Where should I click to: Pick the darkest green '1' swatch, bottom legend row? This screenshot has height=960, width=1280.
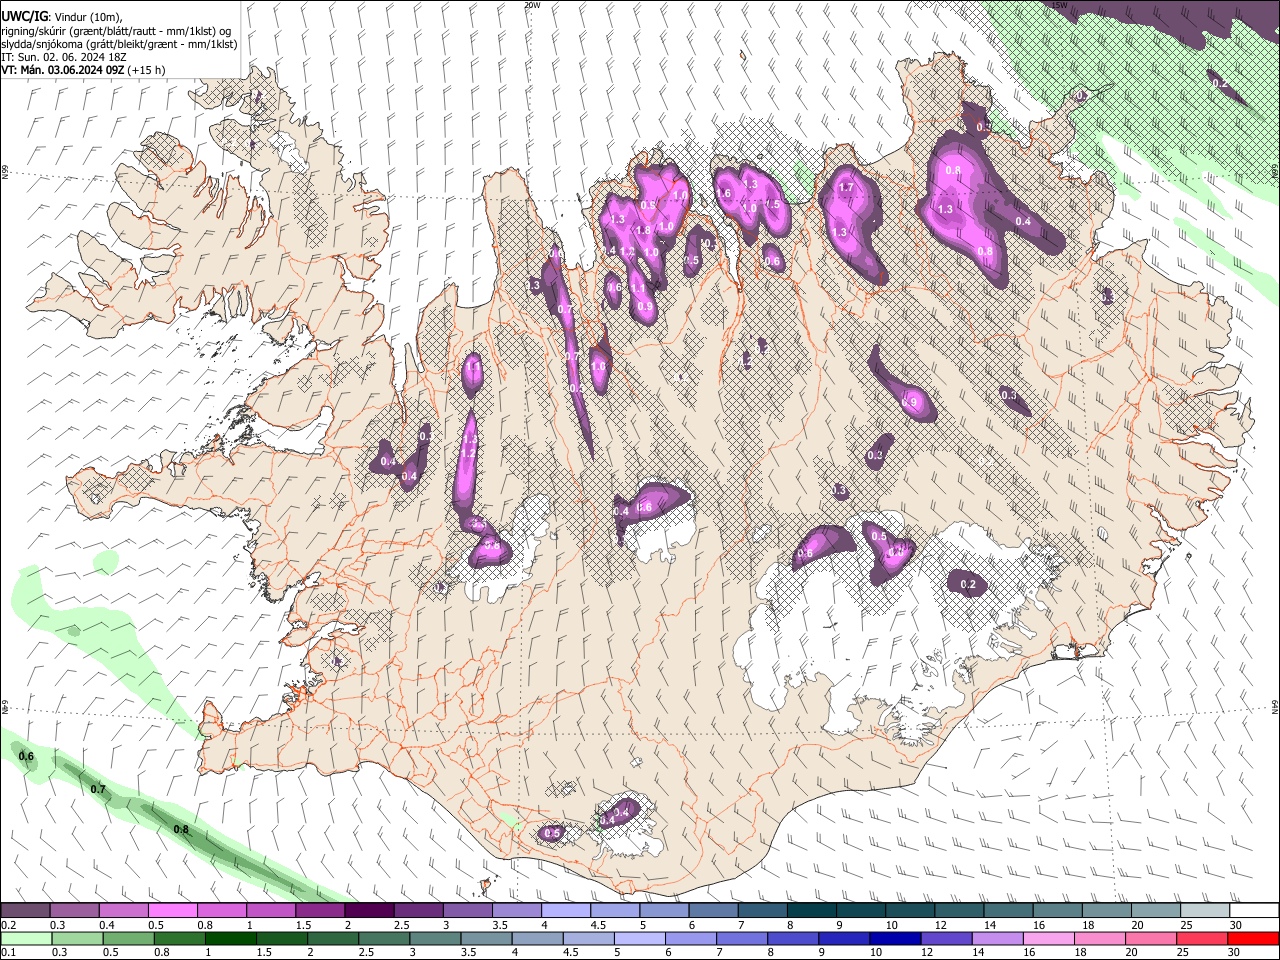tap(230, 938)
